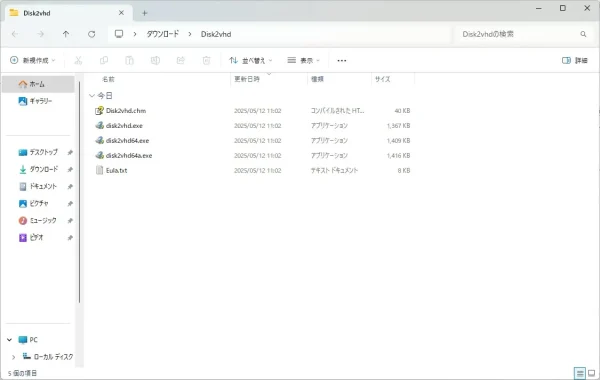Click the Rename icon in toolbar
The height and width of the screenshot is (380, 600).
(x=155, y=60)
